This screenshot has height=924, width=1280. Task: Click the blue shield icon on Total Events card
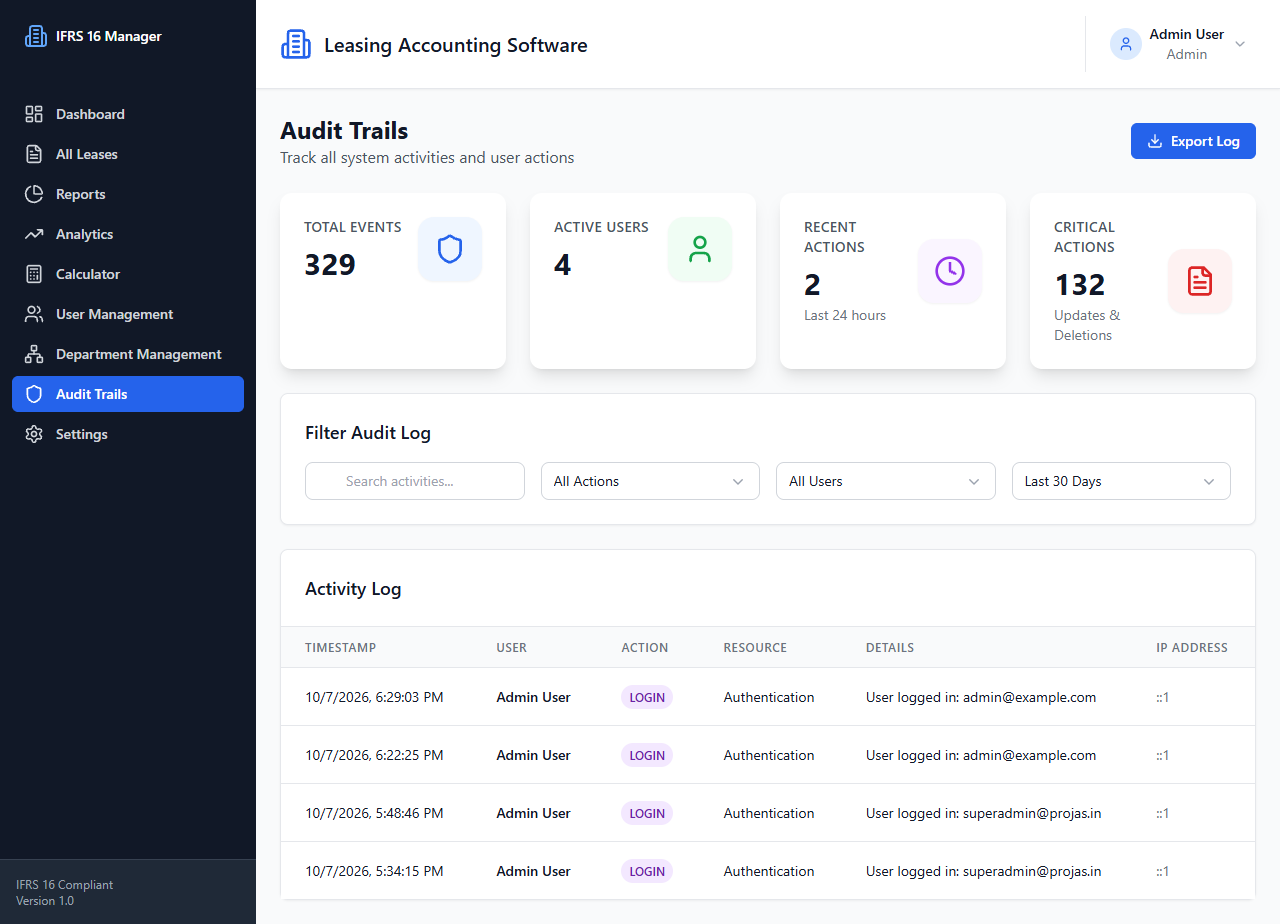coord(450,250)
